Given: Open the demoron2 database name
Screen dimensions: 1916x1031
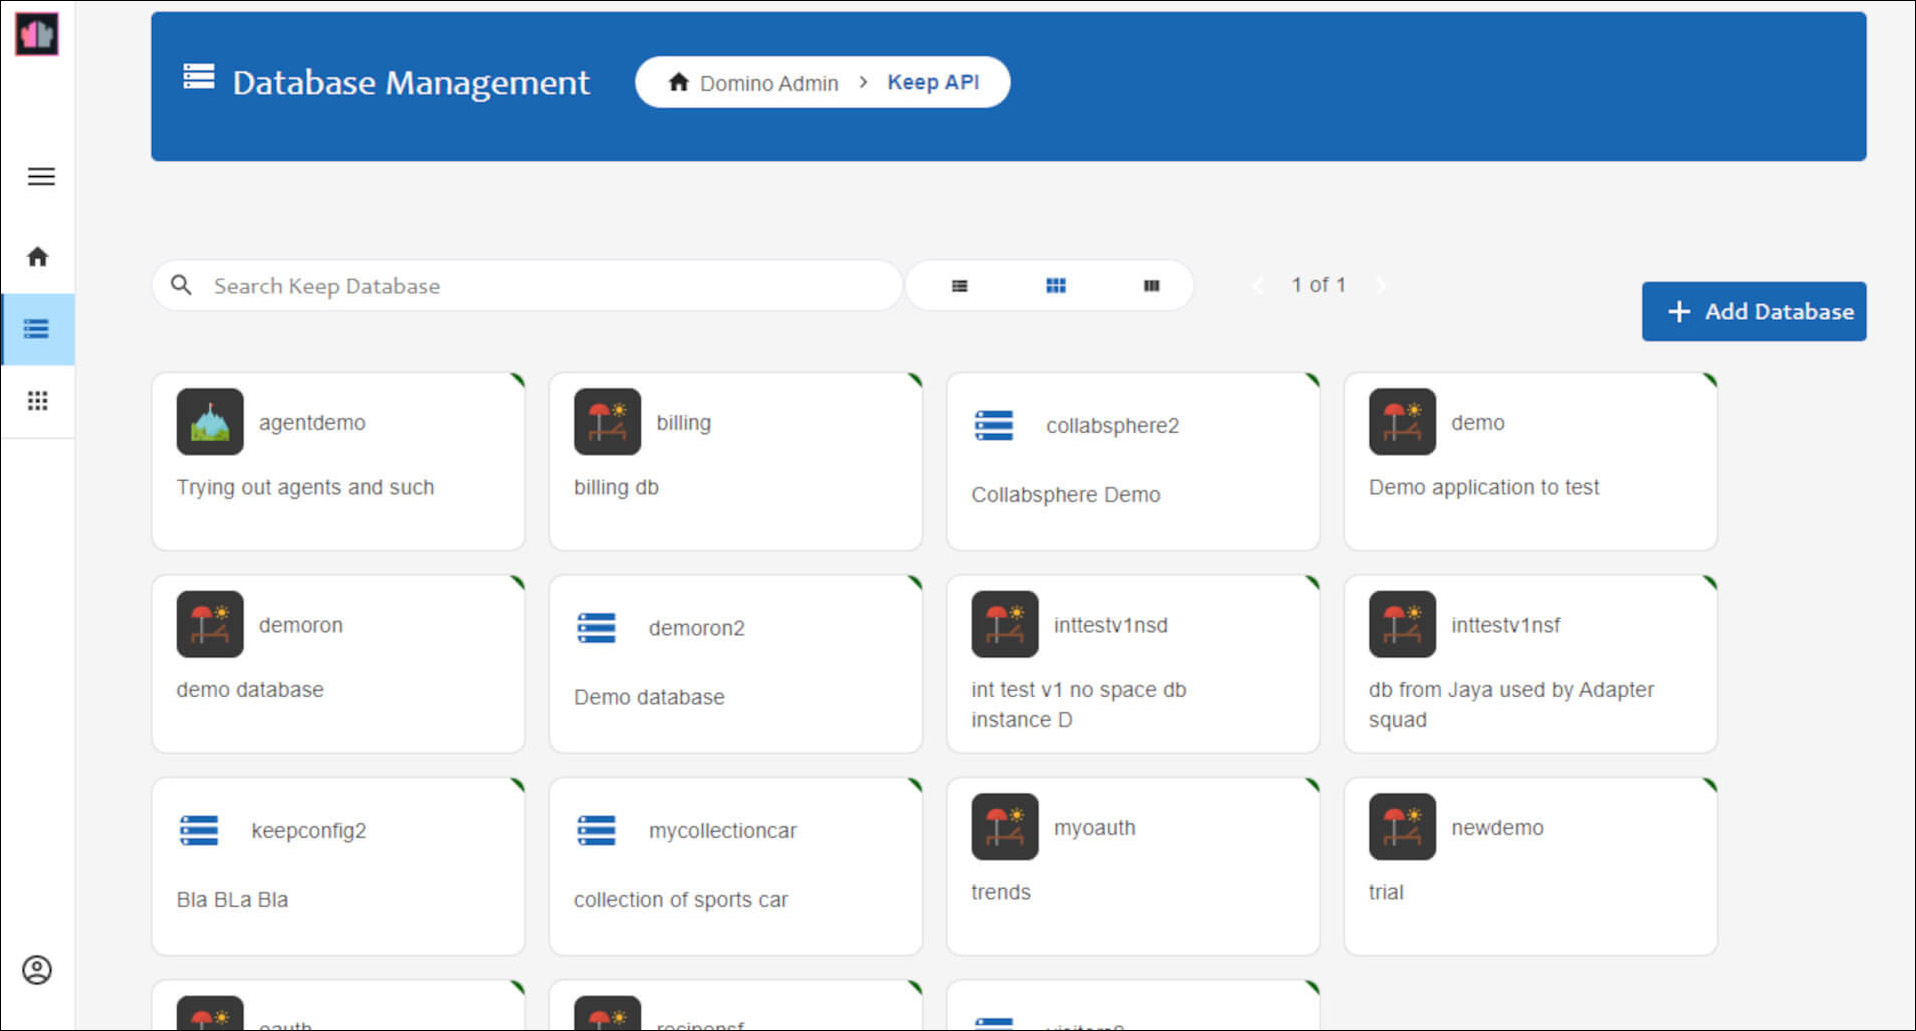Looking at the screenshot, I should 697,628.
